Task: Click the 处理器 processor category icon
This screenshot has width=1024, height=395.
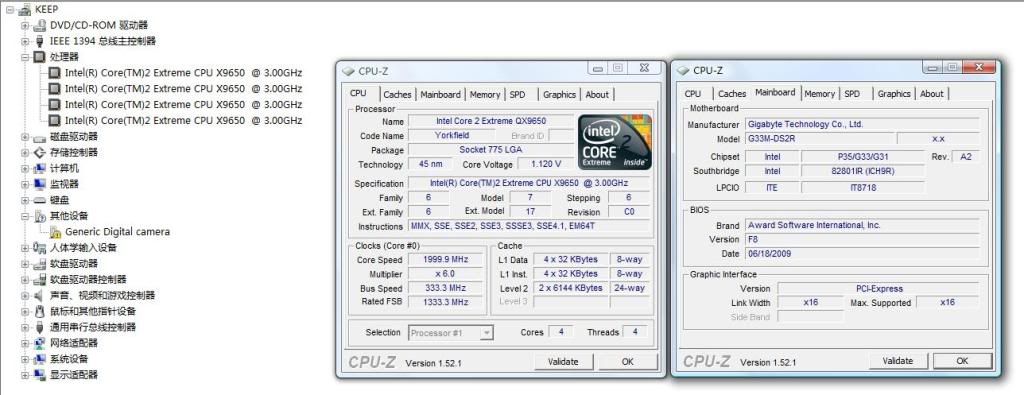Action: [x=40, y=57]
